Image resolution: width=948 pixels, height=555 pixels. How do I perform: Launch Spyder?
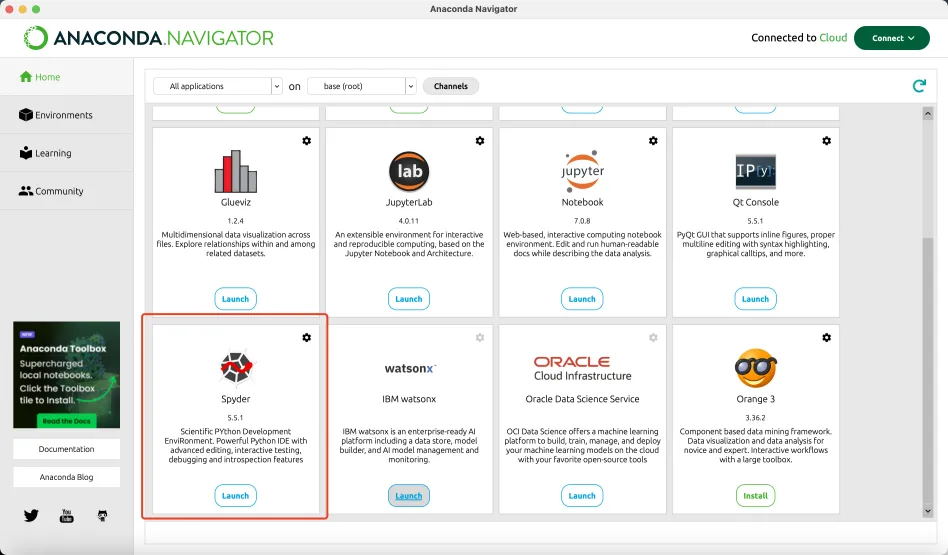236,496
